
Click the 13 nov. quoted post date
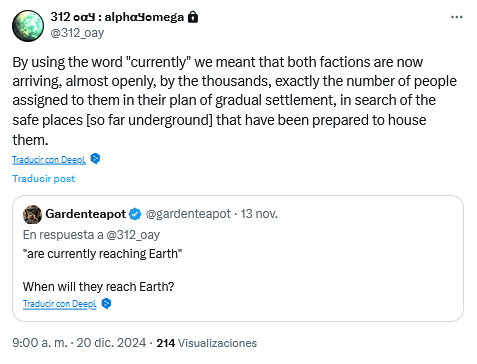(x=259, y=214)
